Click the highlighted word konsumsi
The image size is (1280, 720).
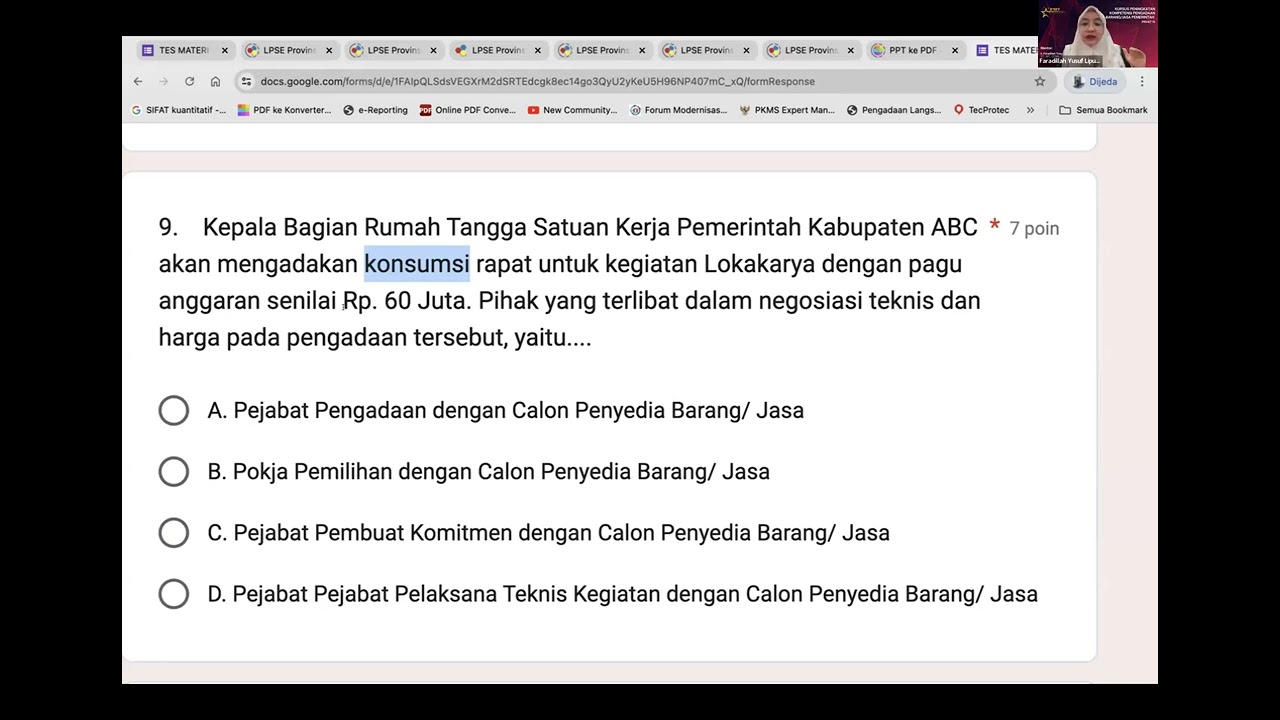coord(417,264)
